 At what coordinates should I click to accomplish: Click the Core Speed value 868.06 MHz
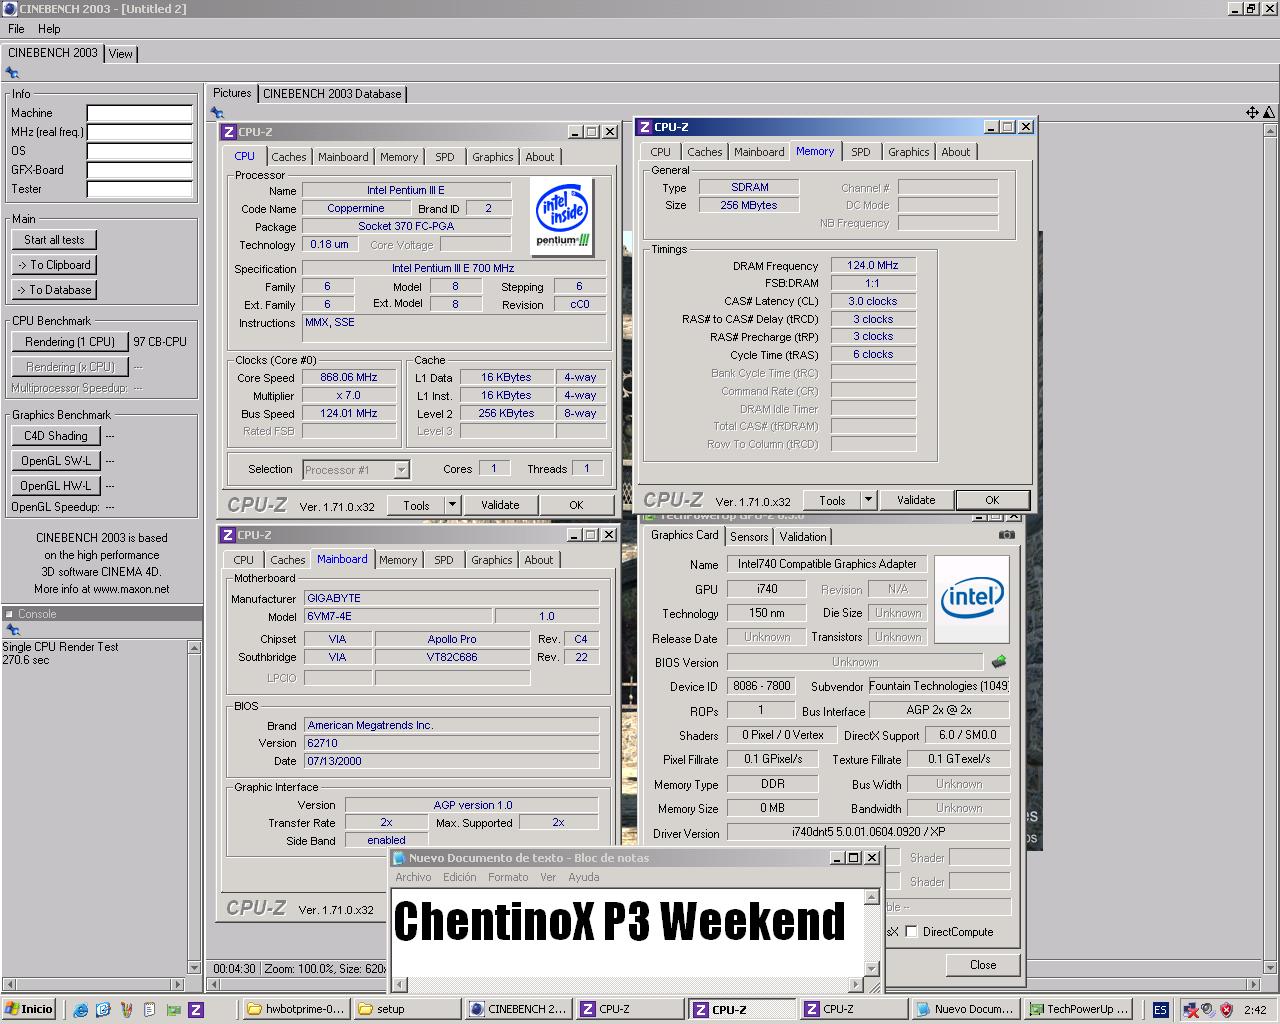(349, 378)
